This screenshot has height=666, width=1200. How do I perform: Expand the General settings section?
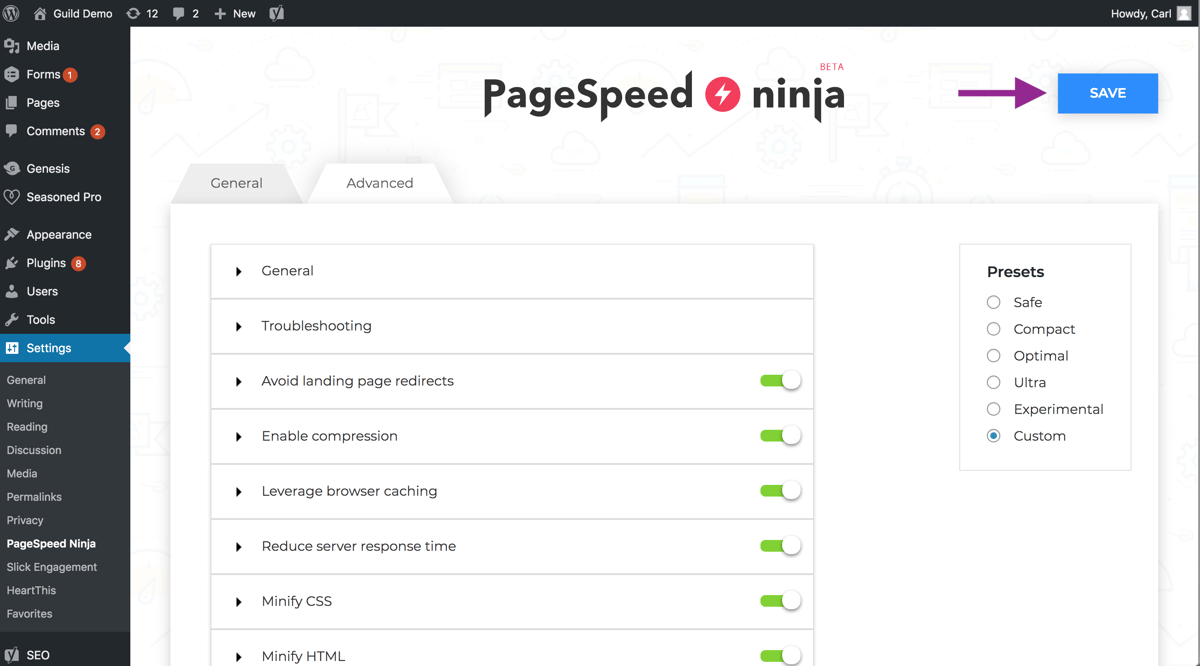point(287,270)
